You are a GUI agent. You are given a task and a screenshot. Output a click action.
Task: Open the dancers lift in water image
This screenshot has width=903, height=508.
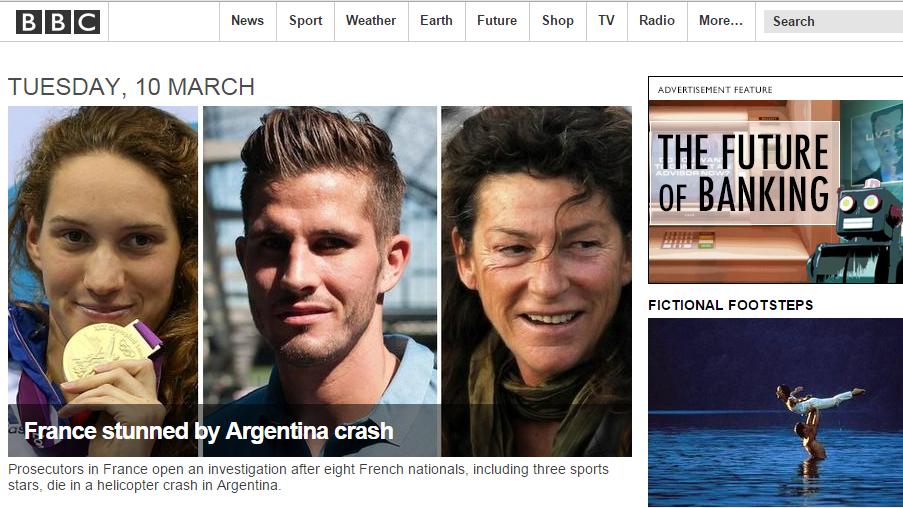pyautogui.click(x=775, y=412)
